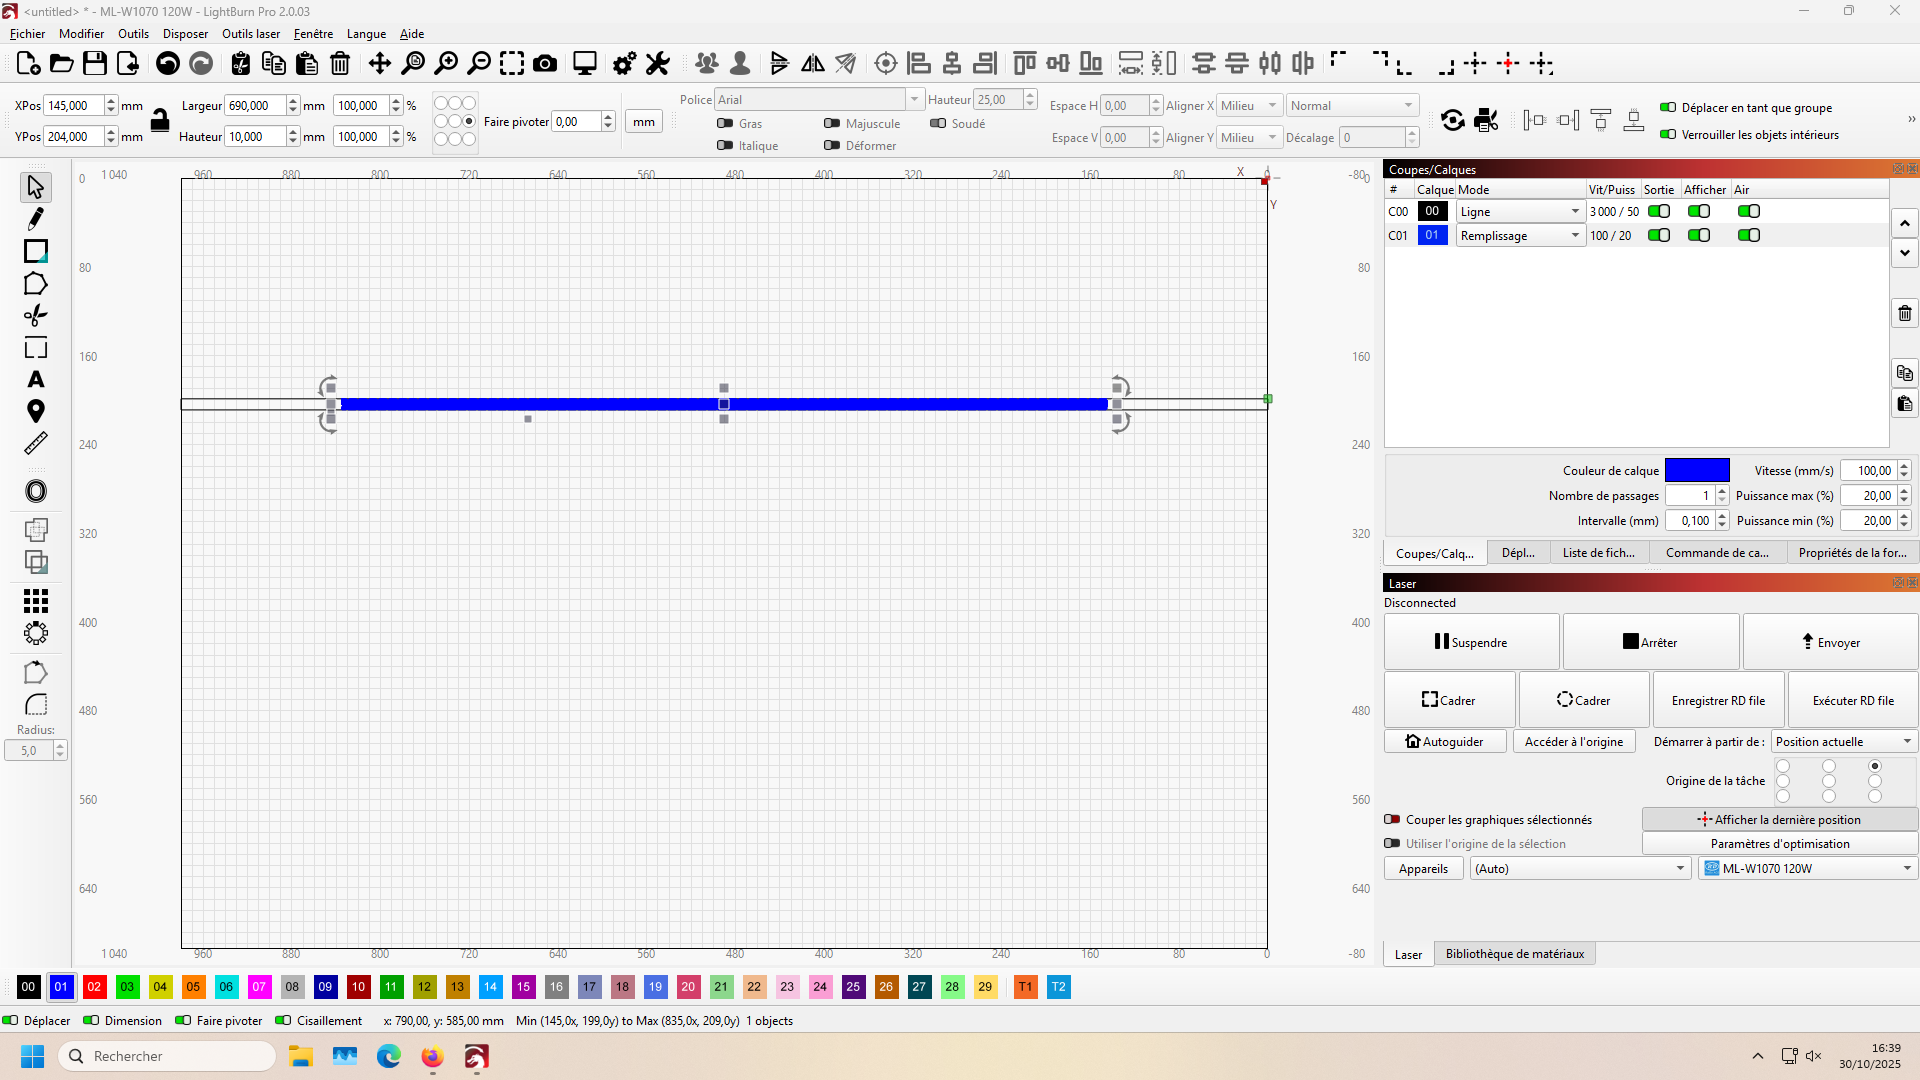
Task: Open the ML-W1070 120W device dropdown
Action: click(1807, 868)
